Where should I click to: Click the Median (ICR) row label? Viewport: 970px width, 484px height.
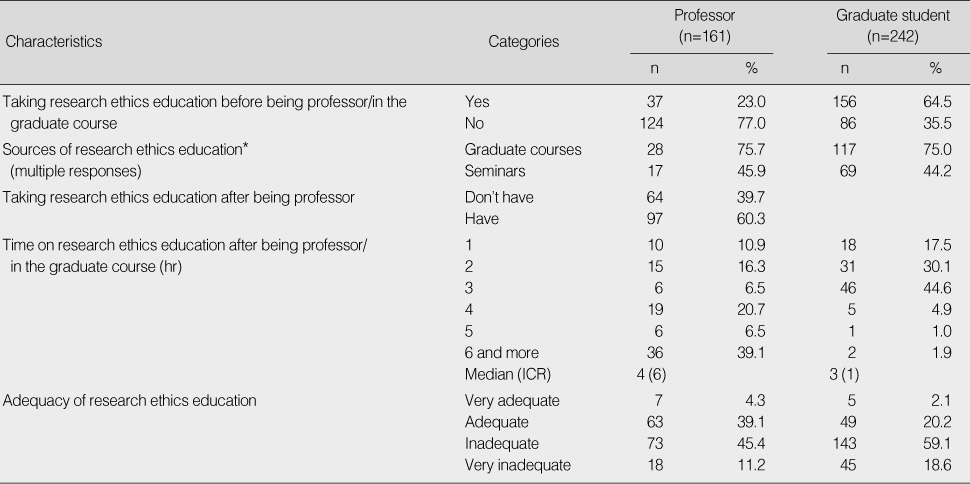508,374
